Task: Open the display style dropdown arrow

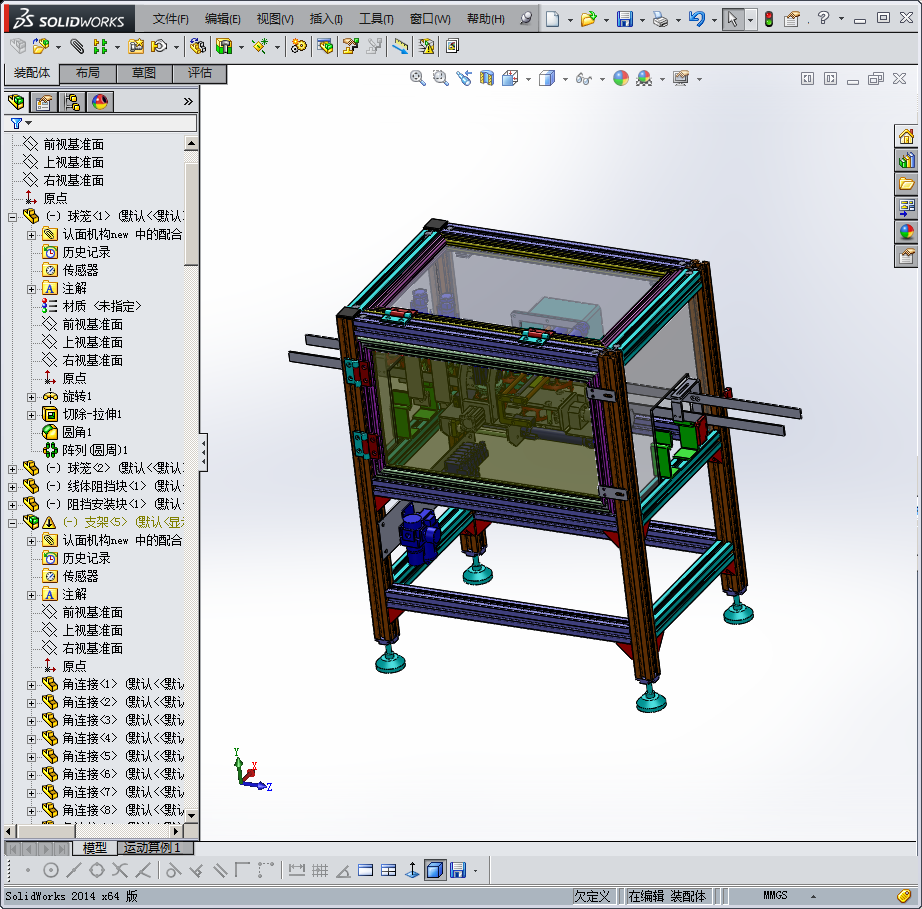Action: (565, 79)
